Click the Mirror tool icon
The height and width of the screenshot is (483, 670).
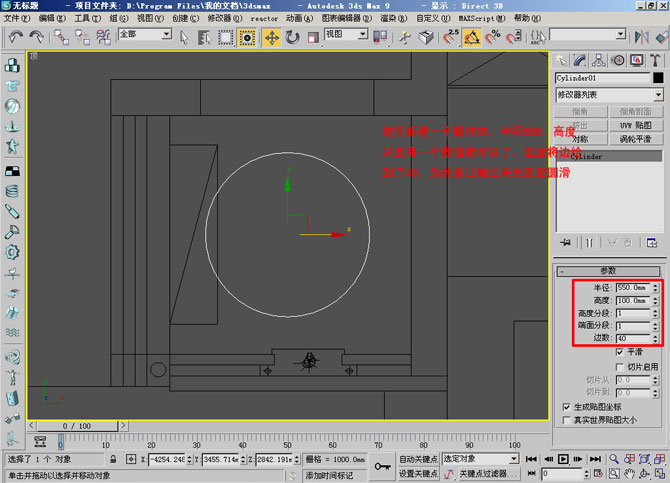click(x=641, y=38)
